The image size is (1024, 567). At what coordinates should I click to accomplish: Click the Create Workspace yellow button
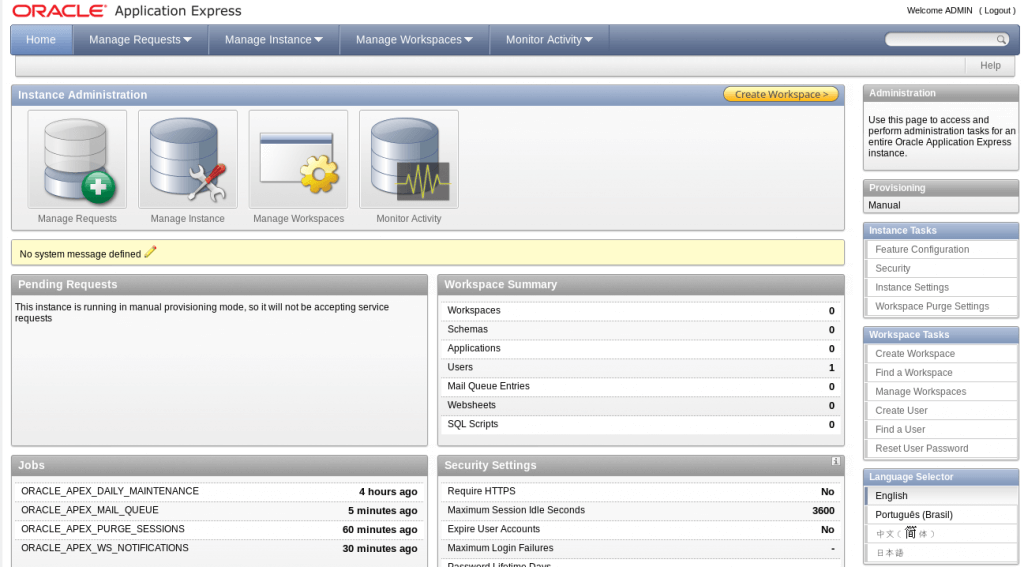click(781, 95)
